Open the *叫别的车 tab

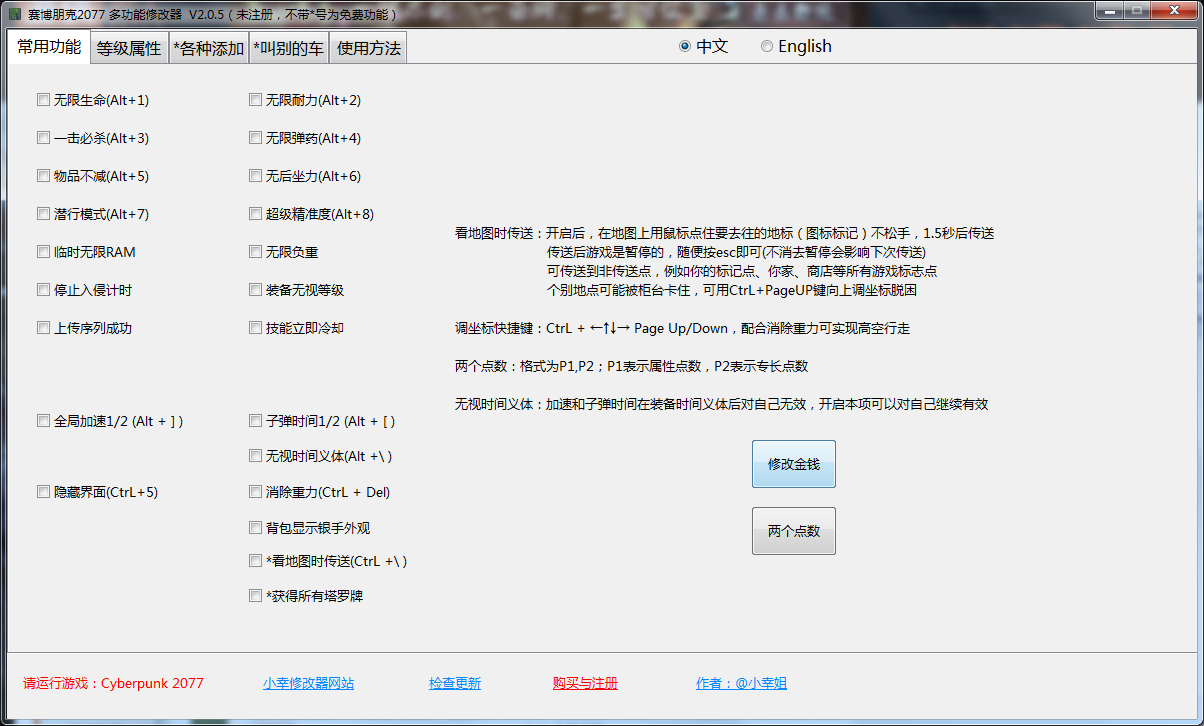288,46
